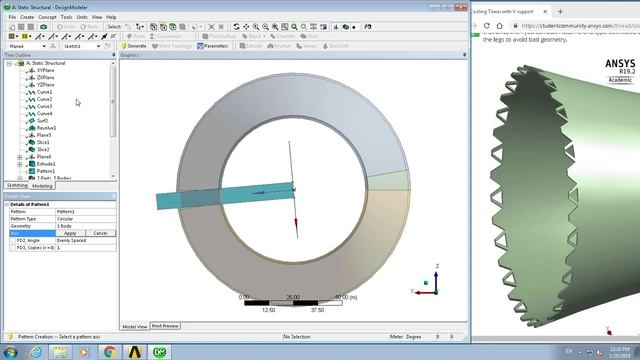Open a new browser tab
The image size is (640, 360).
click(560, 11)
